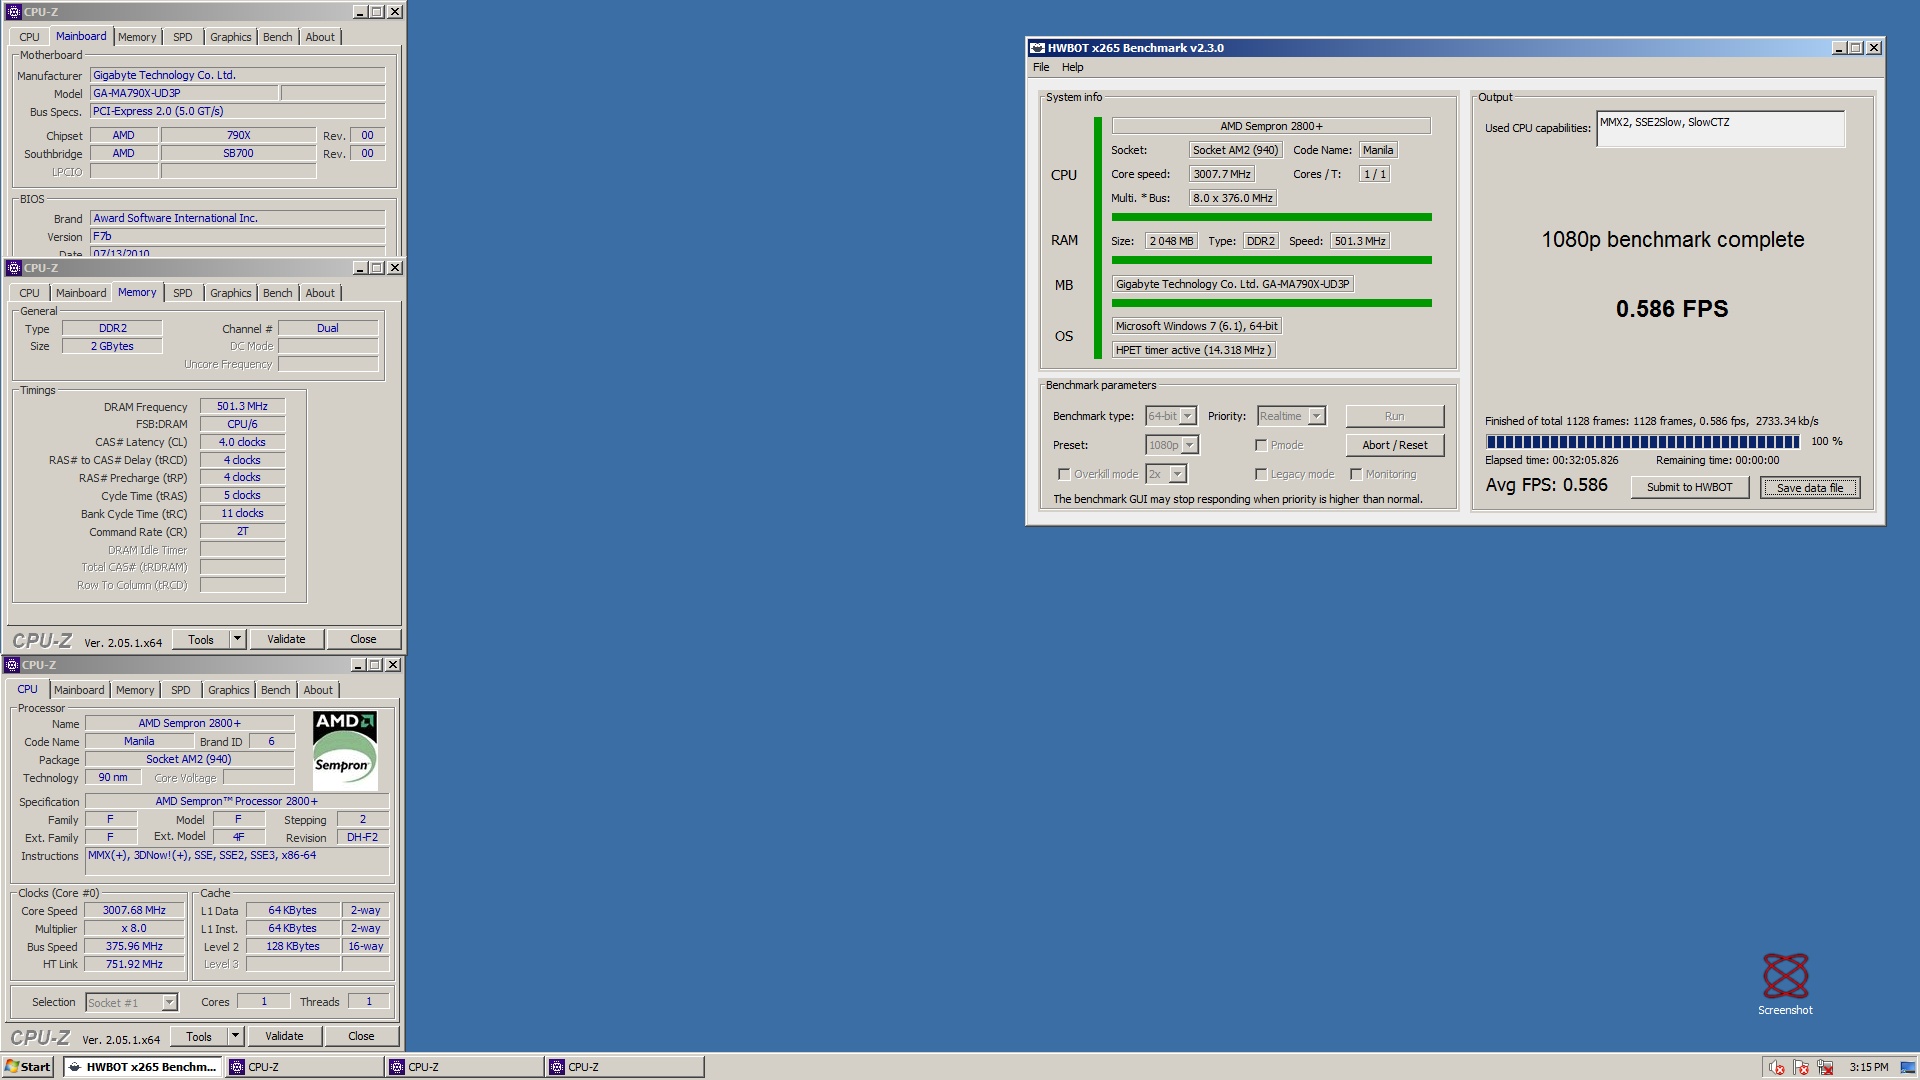This screenshot has width=1920, height=1080.
Task: Open the Help menu in HWBOT
Action: [1072, 67]
